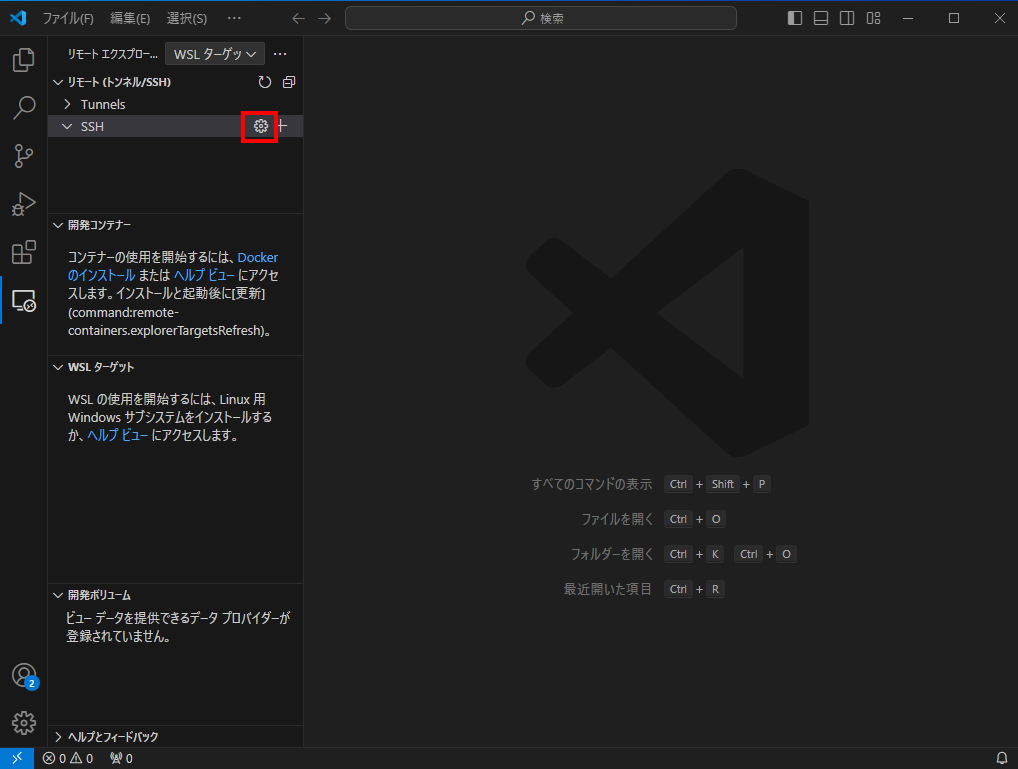Open the Extensions view
Screen dimensions: 1018x769
pyautogui.click(x=23, y=252)
